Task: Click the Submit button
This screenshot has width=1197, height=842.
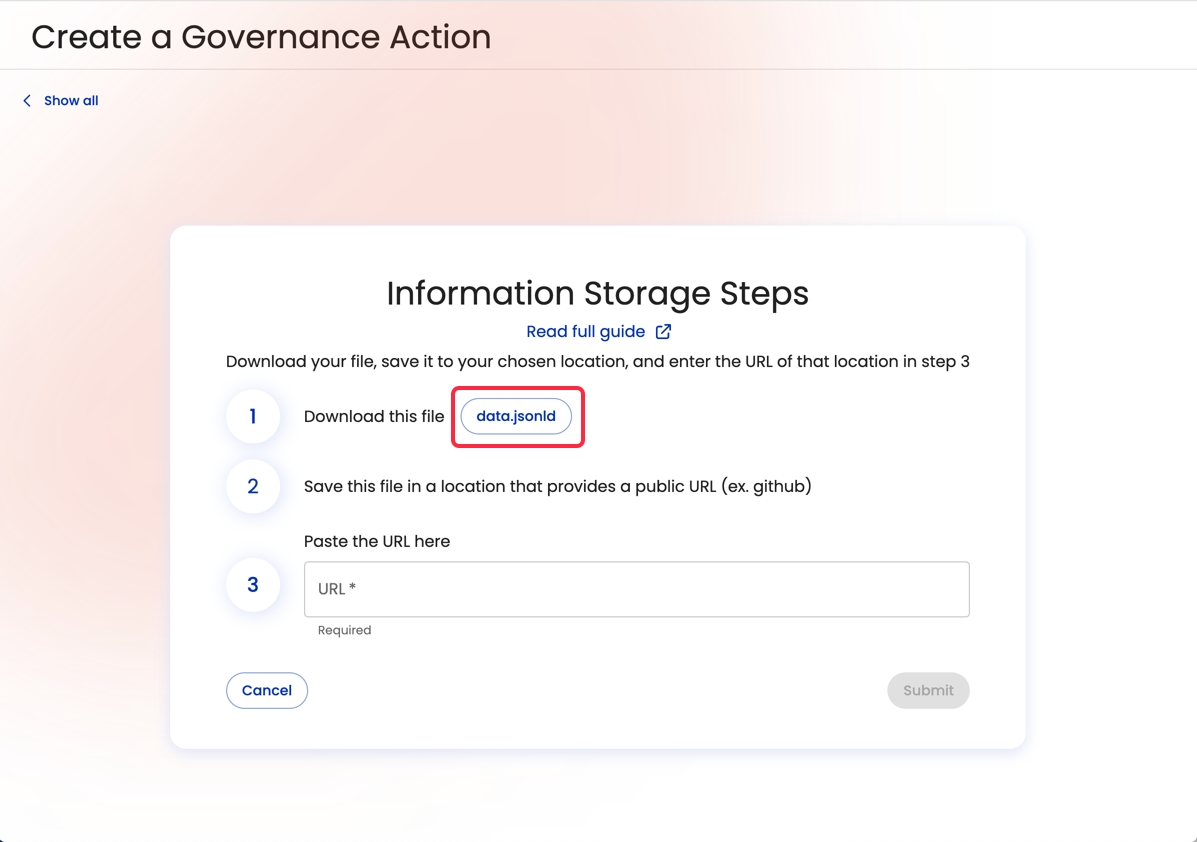Action: coord(927,690)
